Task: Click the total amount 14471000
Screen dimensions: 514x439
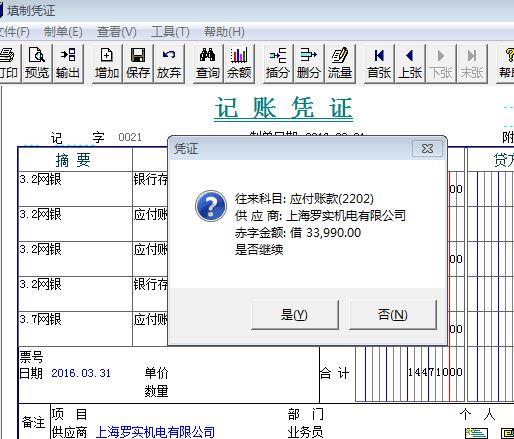Action: (435, 372)
